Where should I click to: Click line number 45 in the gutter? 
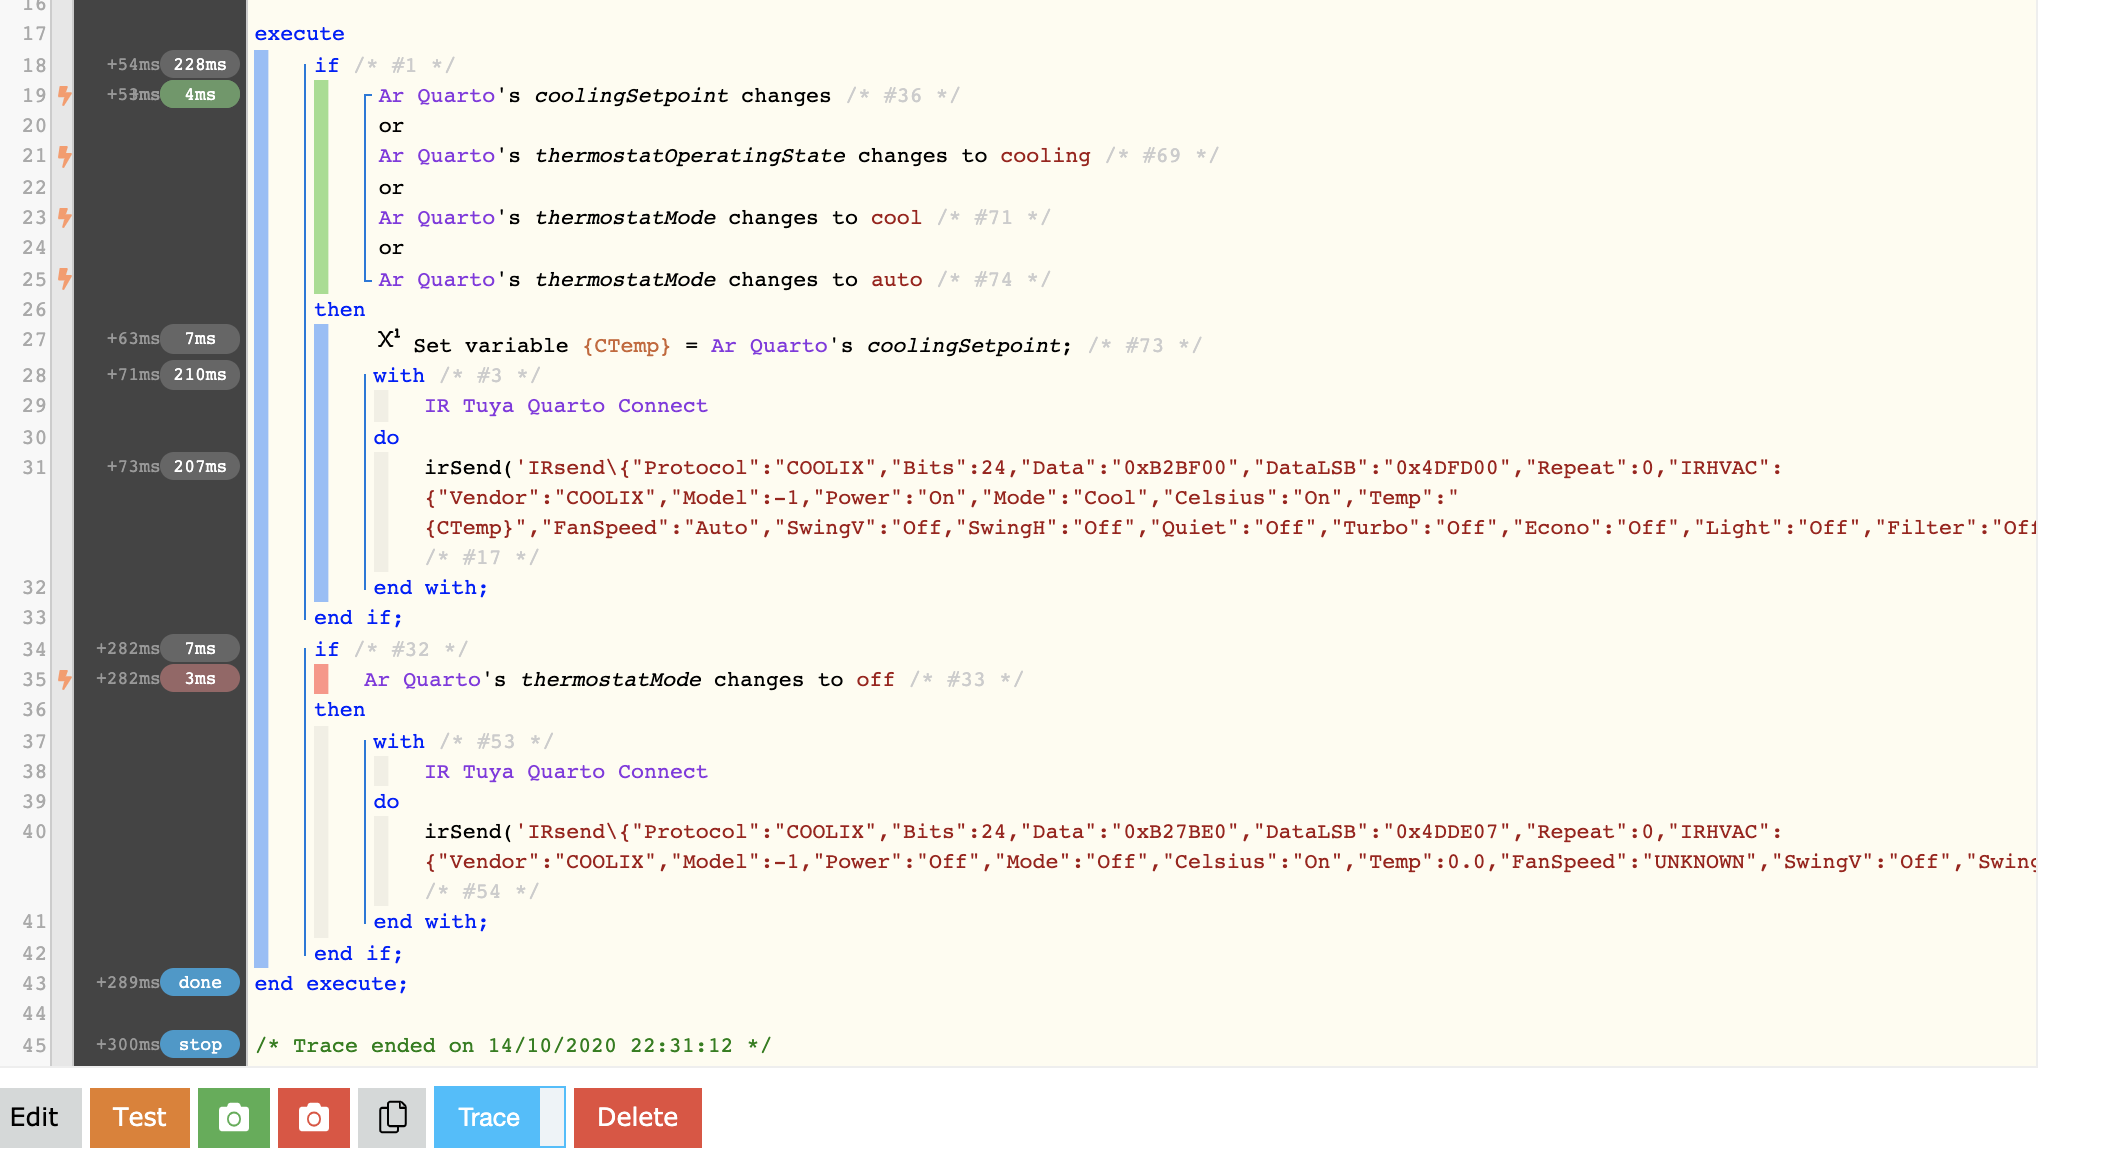(x=34, y=1045)
